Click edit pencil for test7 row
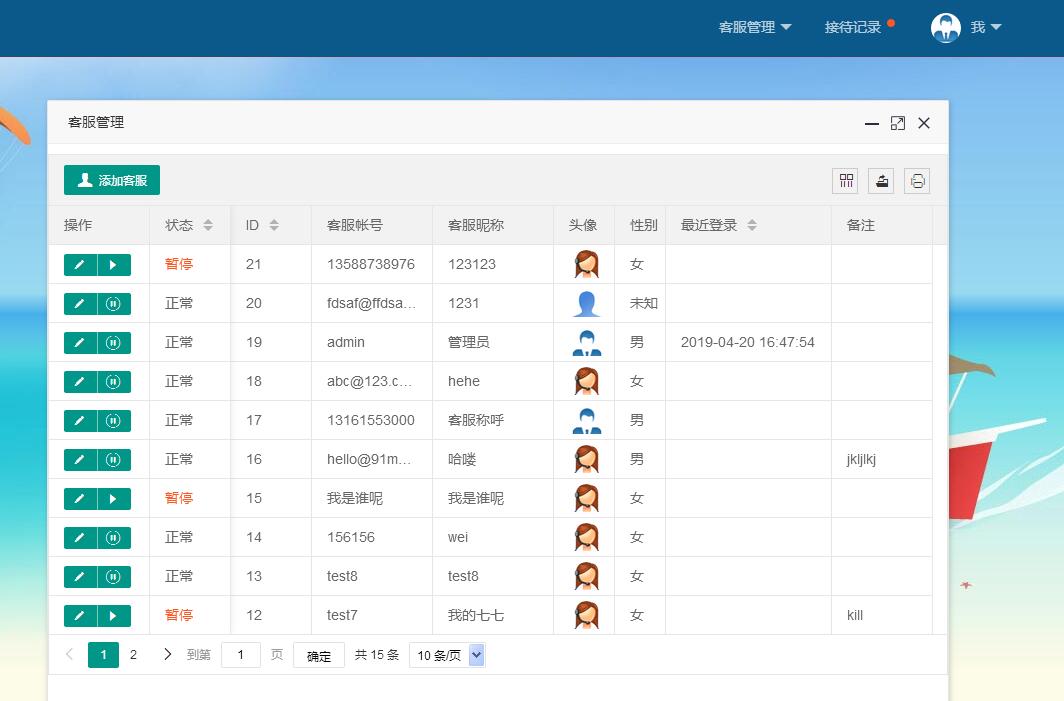 [80, 616]
